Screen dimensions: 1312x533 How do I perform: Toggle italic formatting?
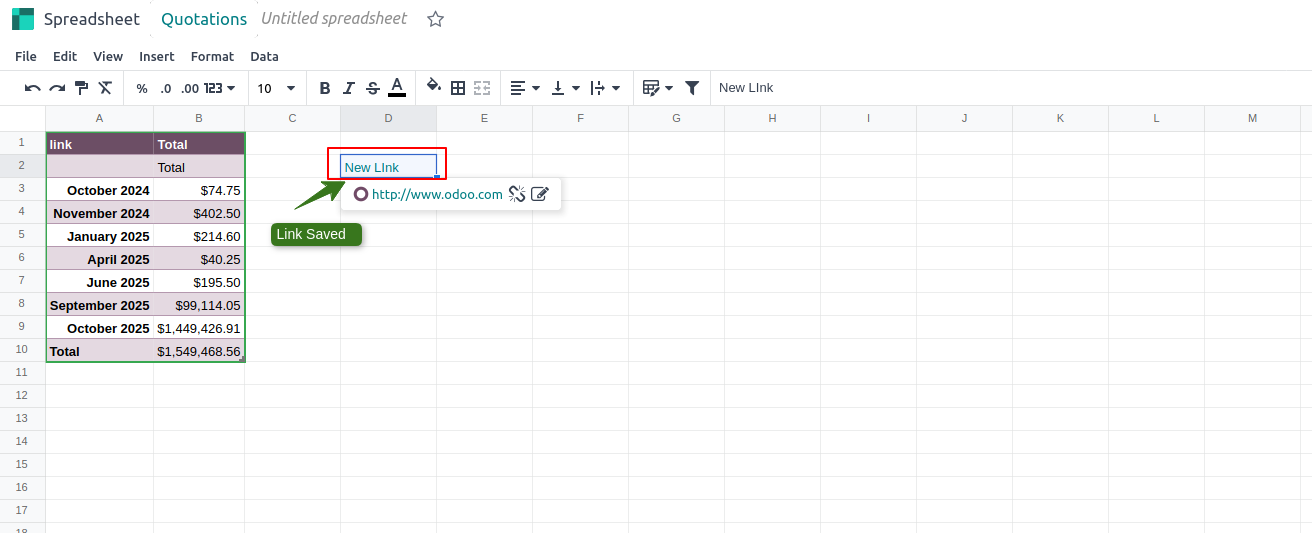tap(349, 88)
